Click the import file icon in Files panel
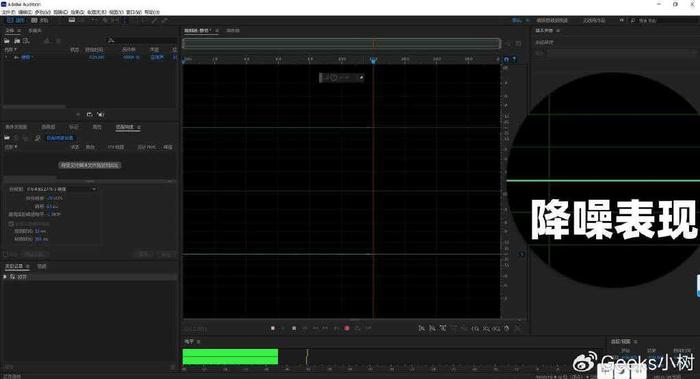 (17, 41)
